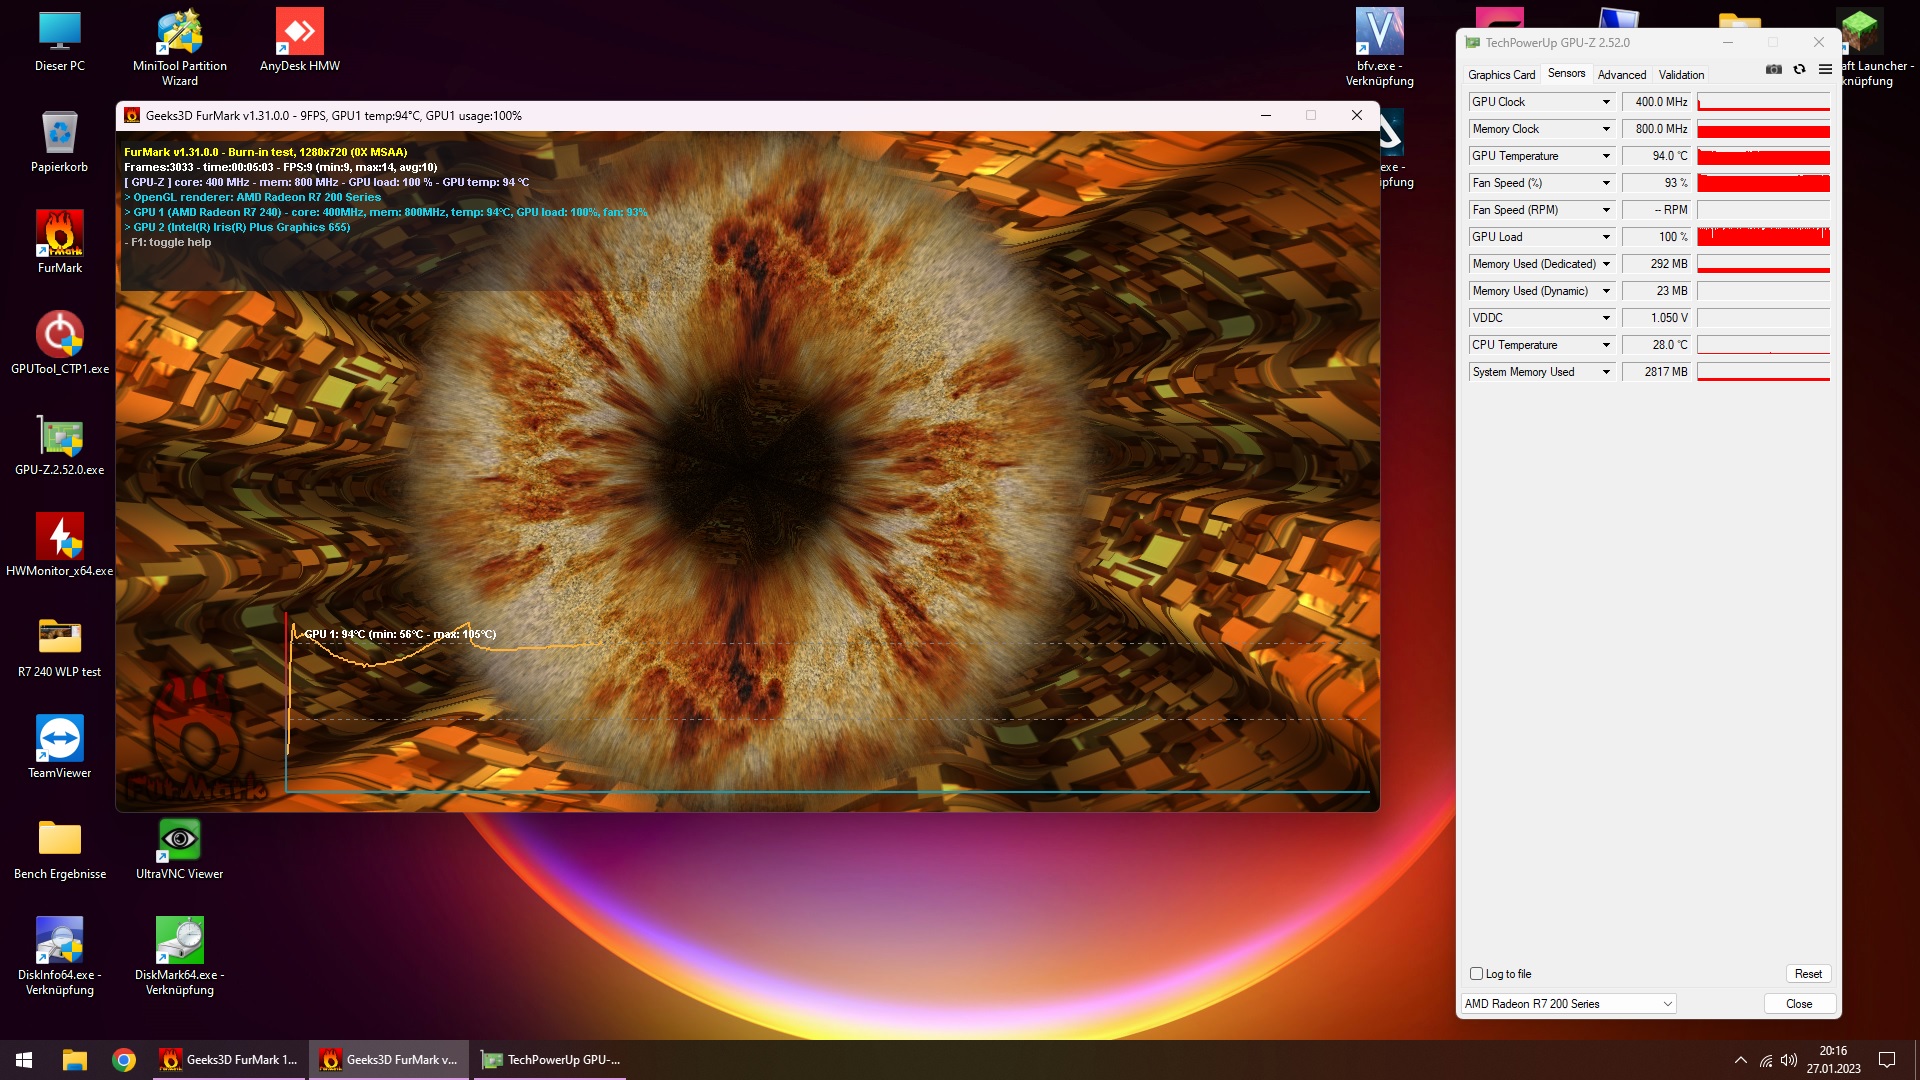
Task: Click the GPU-Z refresh icon
Action: tap(1799, 69)
